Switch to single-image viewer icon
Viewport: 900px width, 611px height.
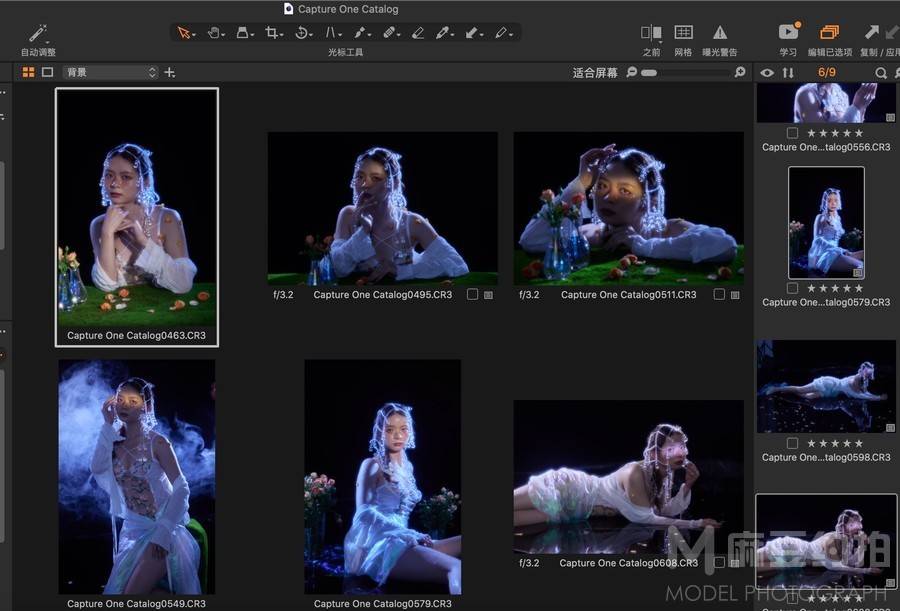(x=48, y=72)
